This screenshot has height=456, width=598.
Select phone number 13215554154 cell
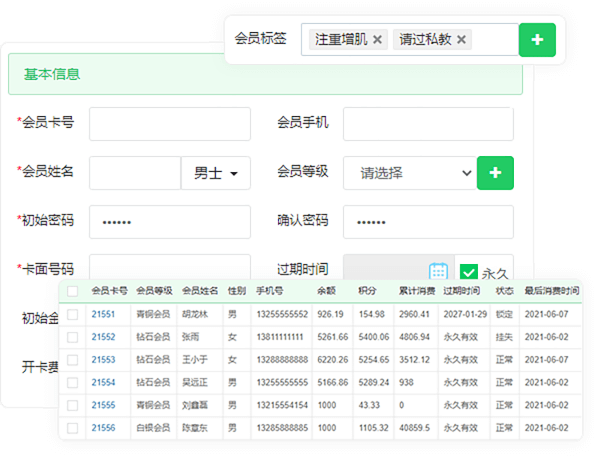tap(282, 405)
